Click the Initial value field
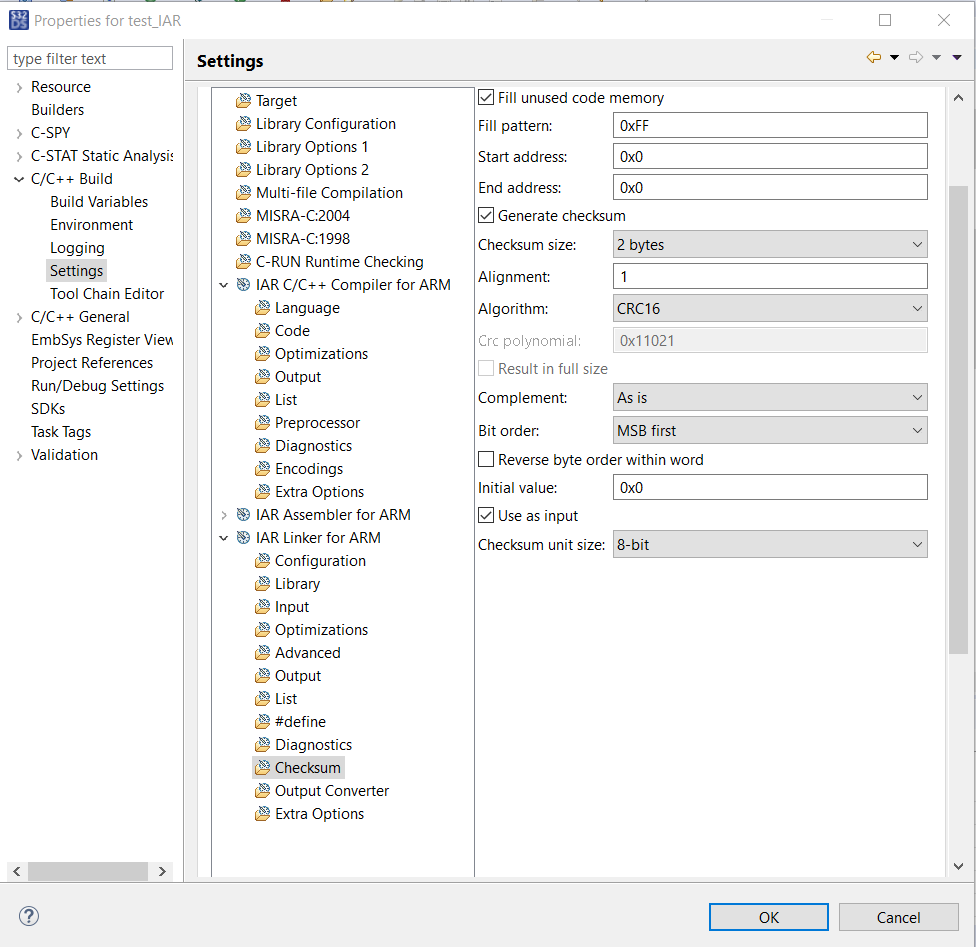Screen dimensions: 976x947 click(770, 488)
